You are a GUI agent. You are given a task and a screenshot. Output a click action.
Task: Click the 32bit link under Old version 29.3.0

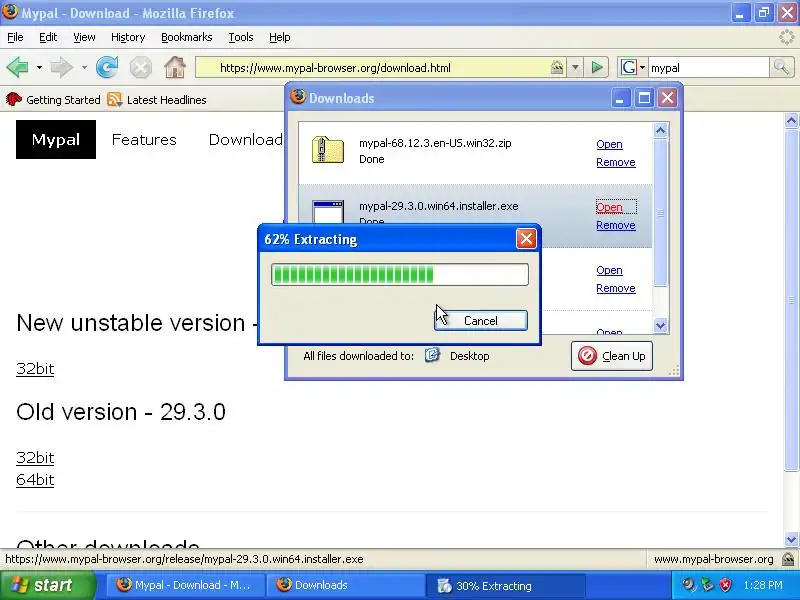coord(35,457)
